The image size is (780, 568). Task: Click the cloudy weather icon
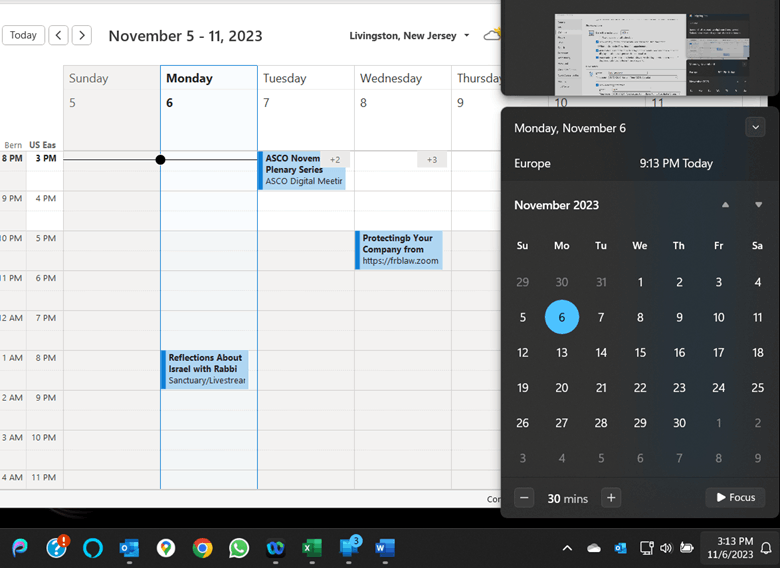point(492,35)
